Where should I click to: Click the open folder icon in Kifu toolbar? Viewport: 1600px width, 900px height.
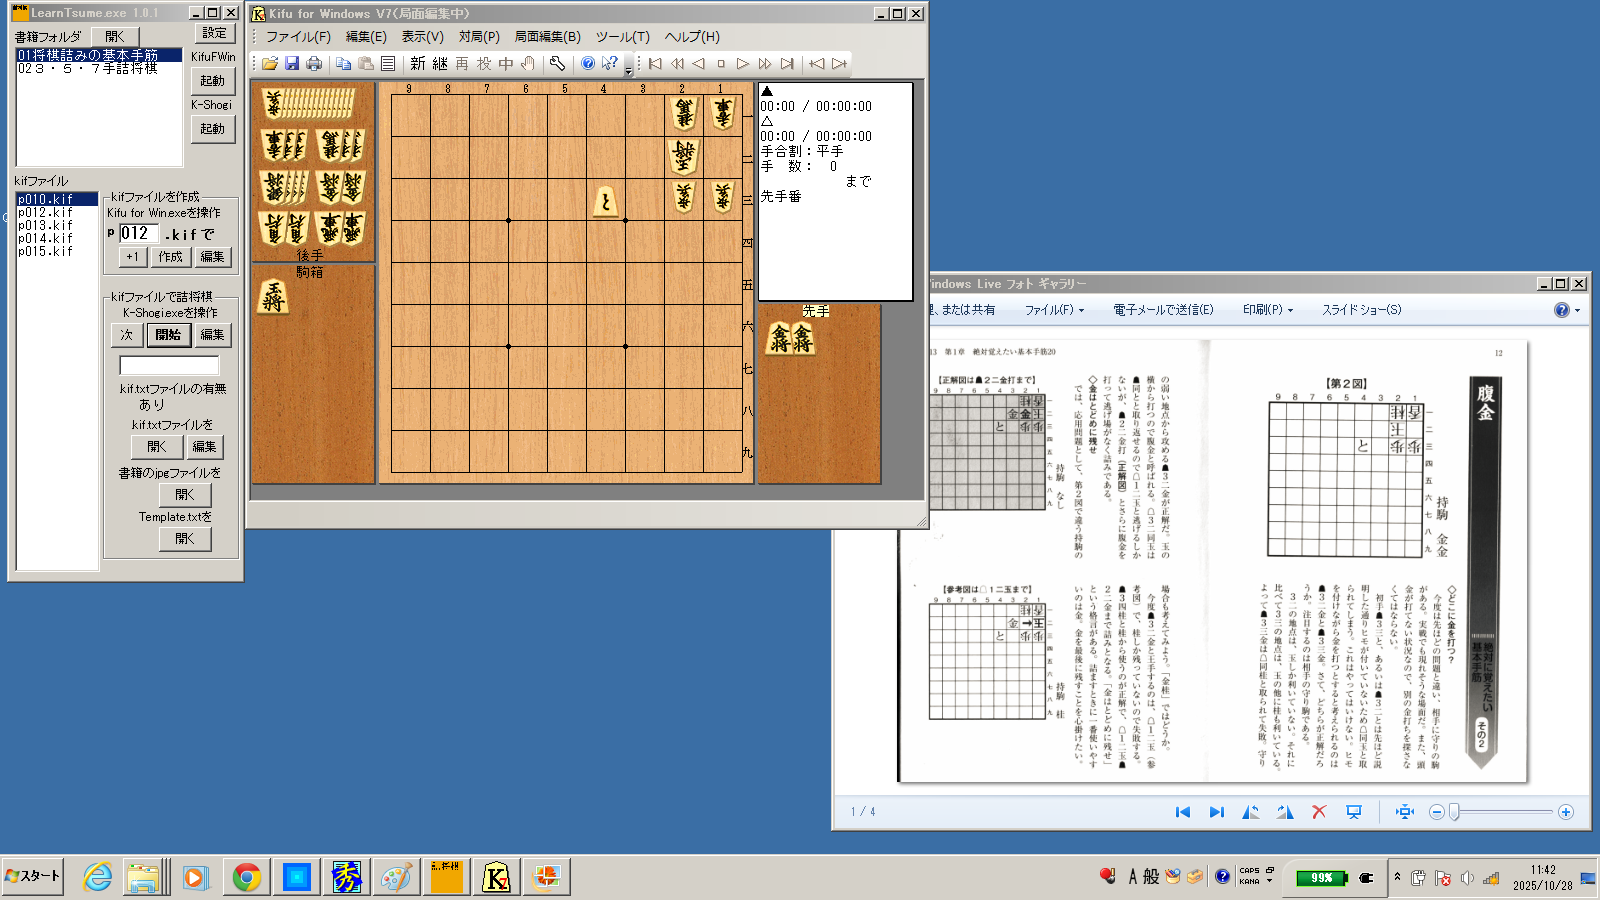(270, 64)
